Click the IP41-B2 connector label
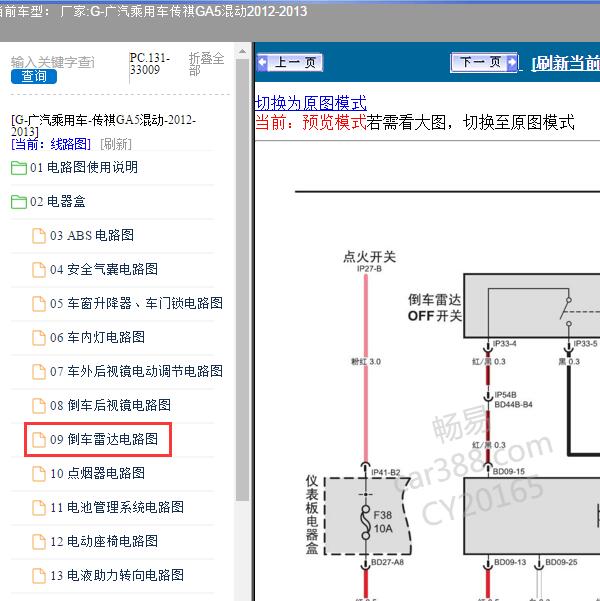This screenshot has height=601, width=600. pyautogui.click(x=386, y=473)
